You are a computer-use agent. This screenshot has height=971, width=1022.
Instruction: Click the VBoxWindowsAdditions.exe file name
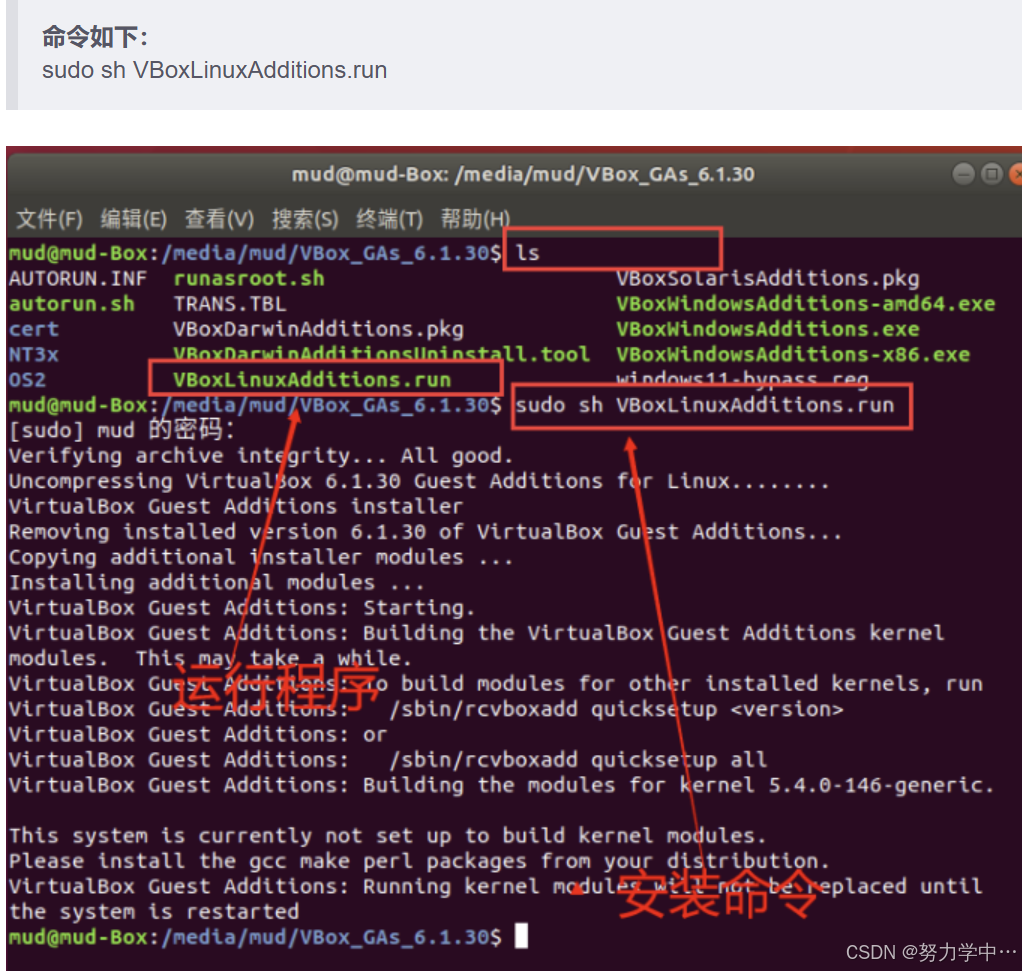[768, 329]
